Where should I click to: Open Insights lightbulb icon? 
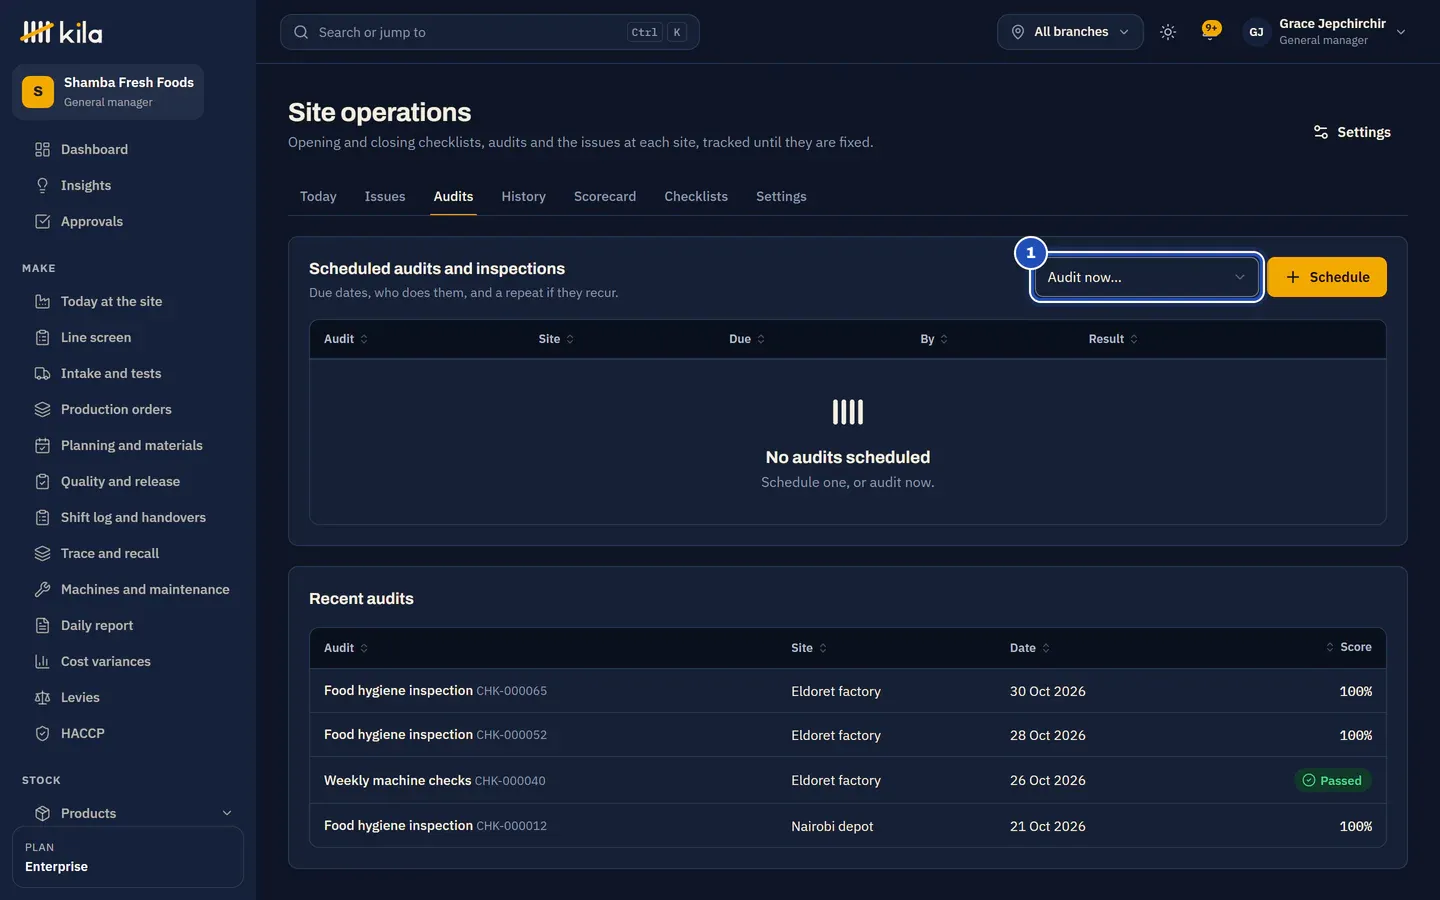coord(42,186)
